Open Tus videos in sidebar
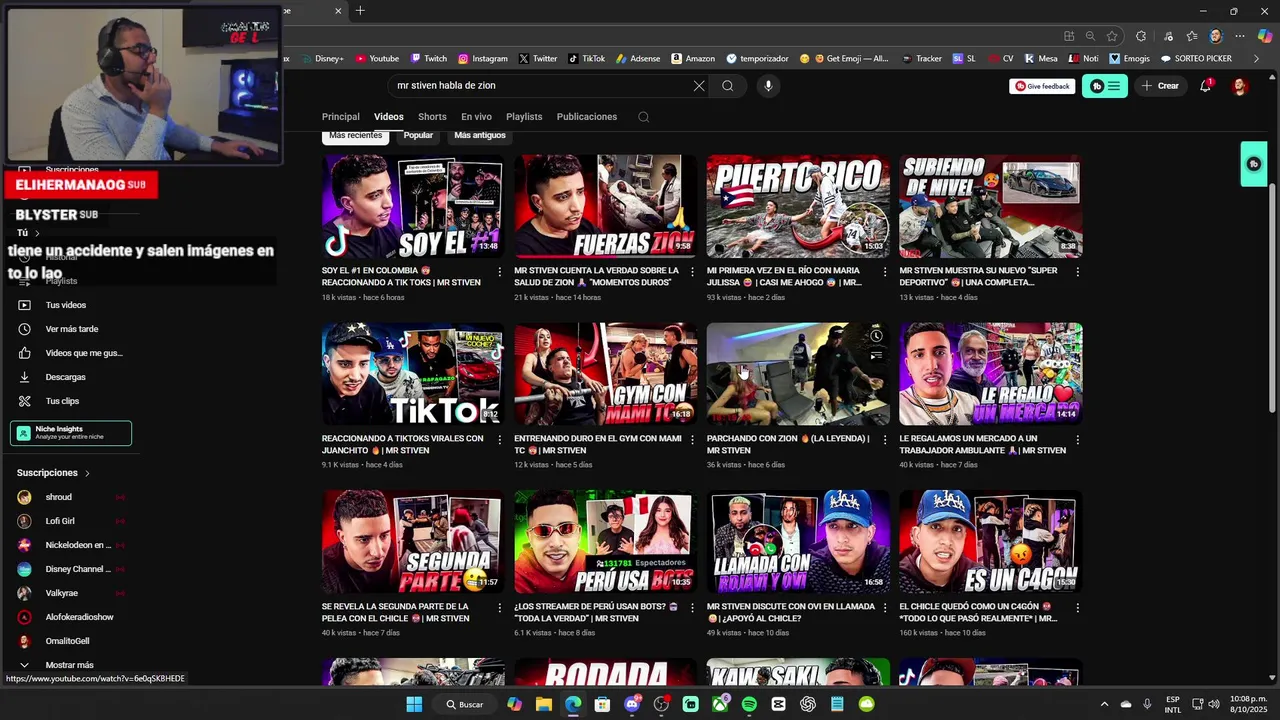1280x720 pixels. [66, 305]
